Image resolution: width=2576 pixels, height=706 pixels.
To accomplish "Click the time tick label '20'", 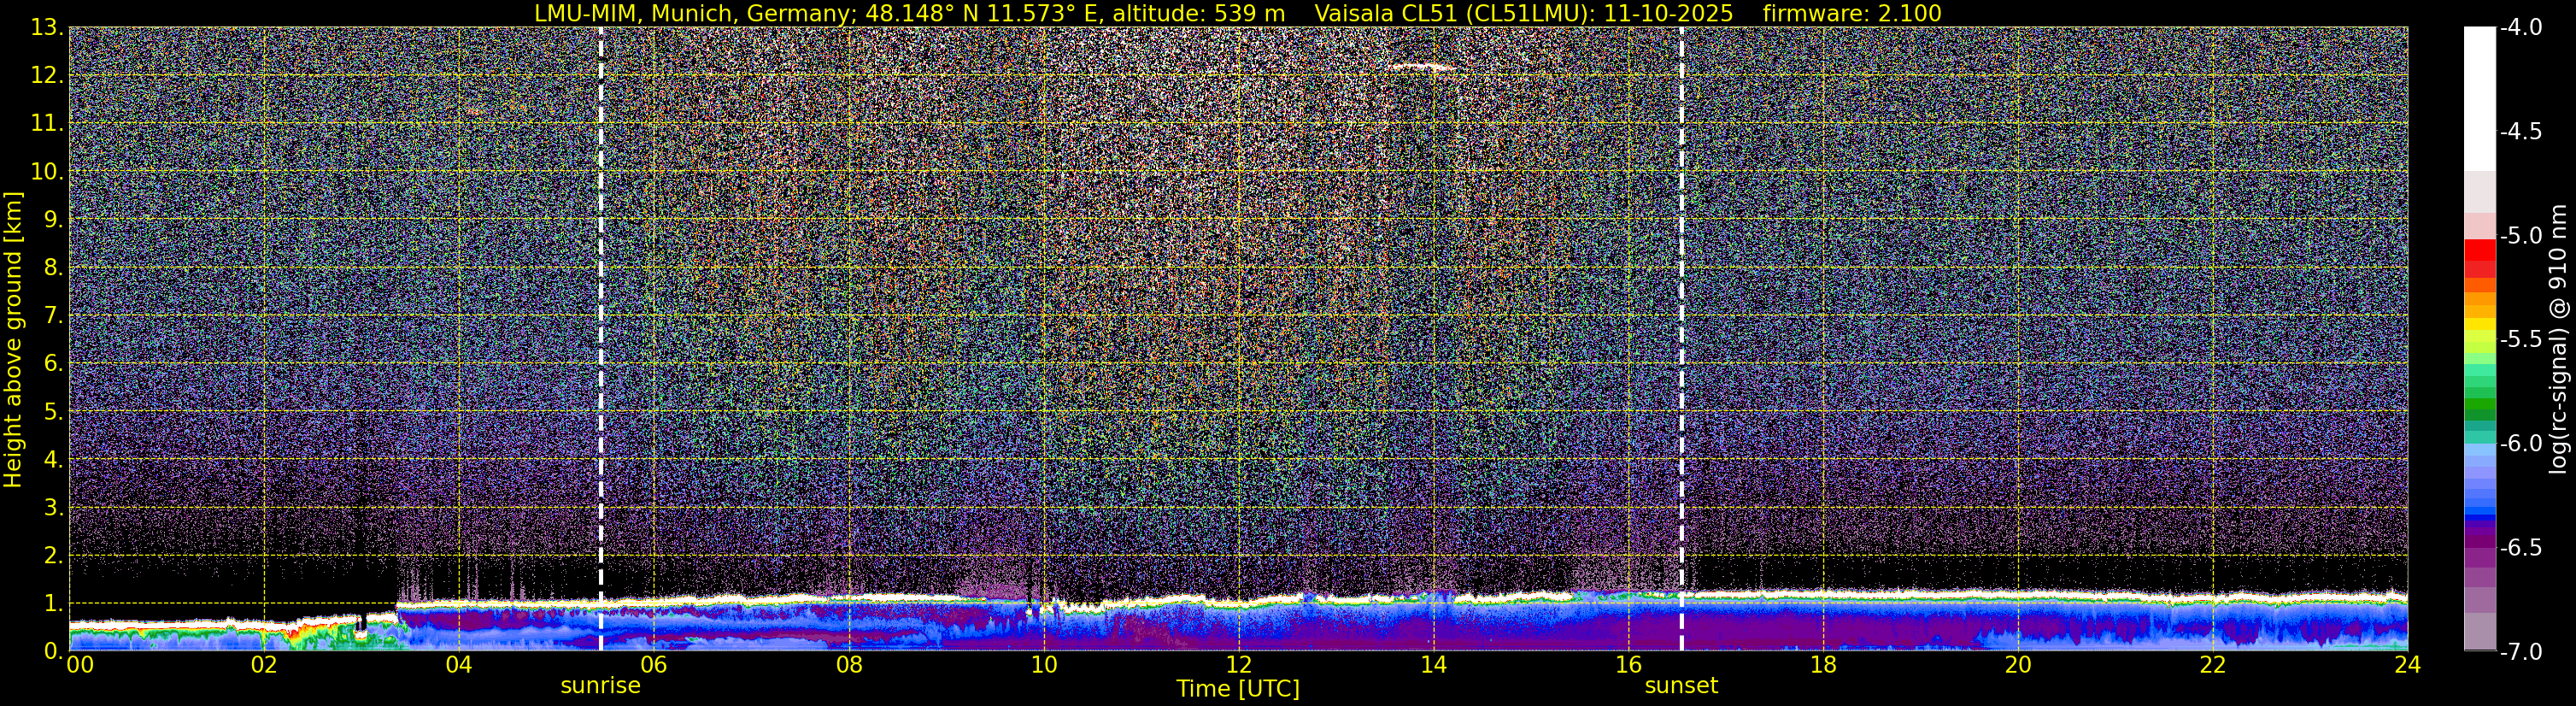I will 2018,665.
